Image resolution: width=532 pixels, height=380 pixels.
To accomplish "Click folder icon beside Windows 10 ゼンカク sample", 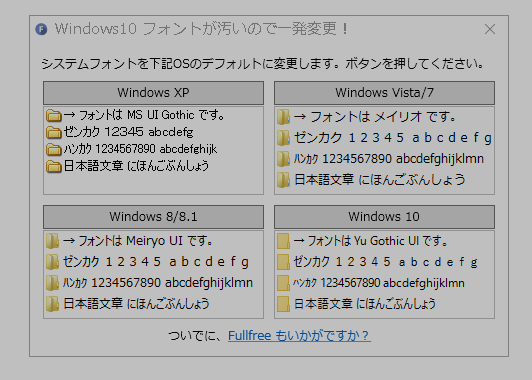I will [x=283, y=262].
